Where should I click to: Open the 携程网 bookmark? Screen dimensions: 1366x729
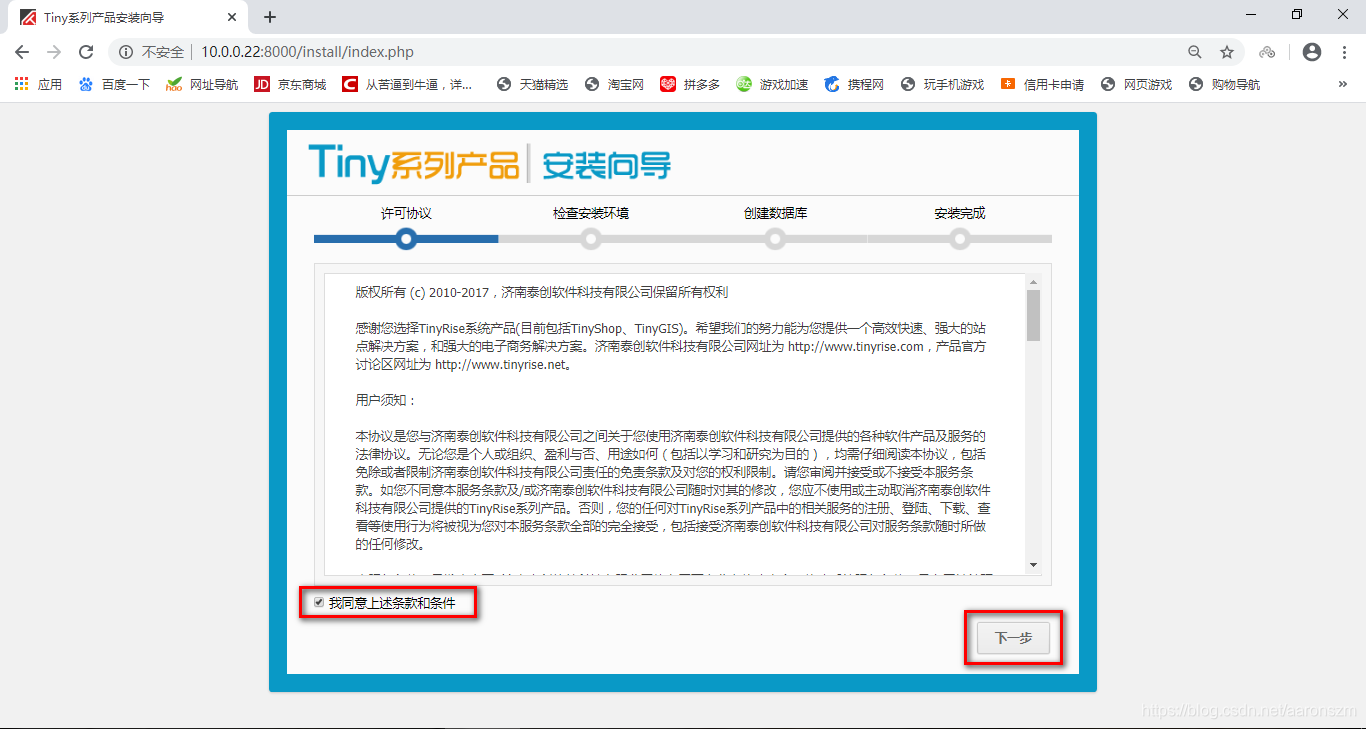[x=854, y=85]
